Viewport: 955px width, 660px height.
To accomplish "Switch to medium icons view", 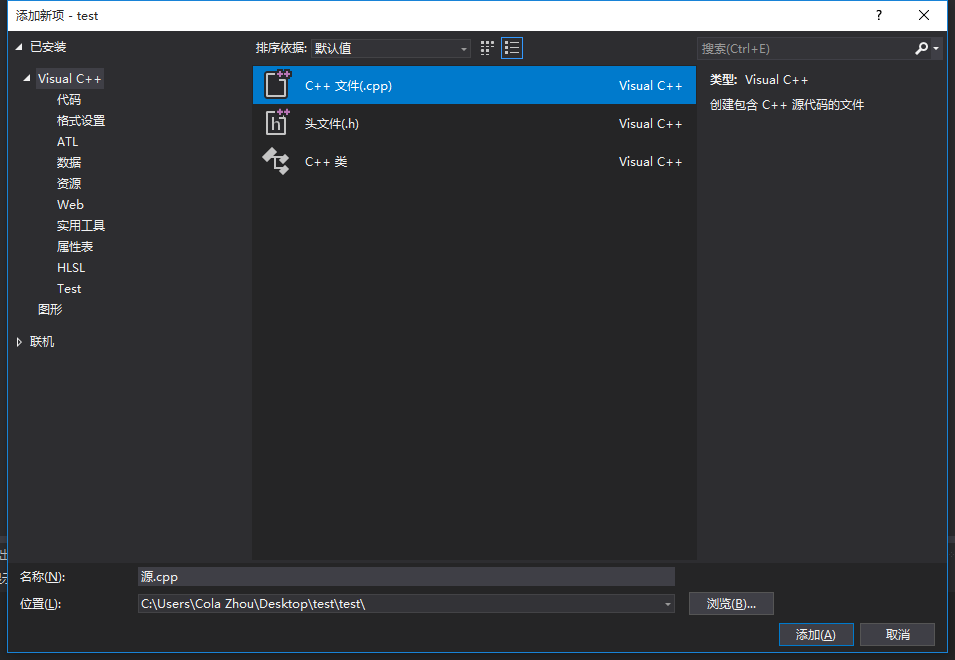I will click(x=487, y=47).
